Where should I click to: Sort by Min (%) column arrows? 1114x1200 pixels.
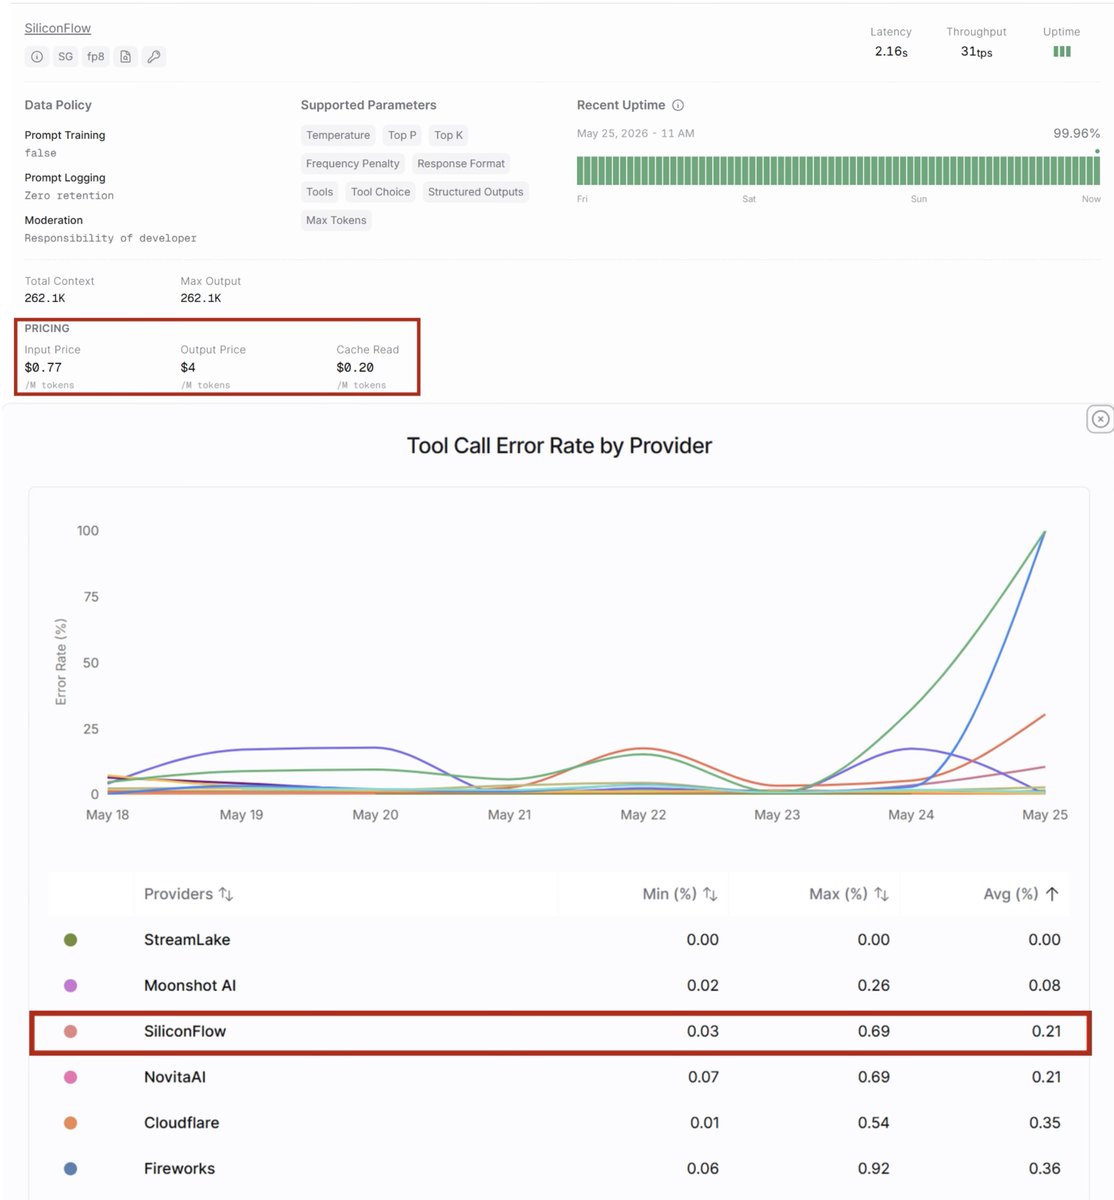coord(710,894)
